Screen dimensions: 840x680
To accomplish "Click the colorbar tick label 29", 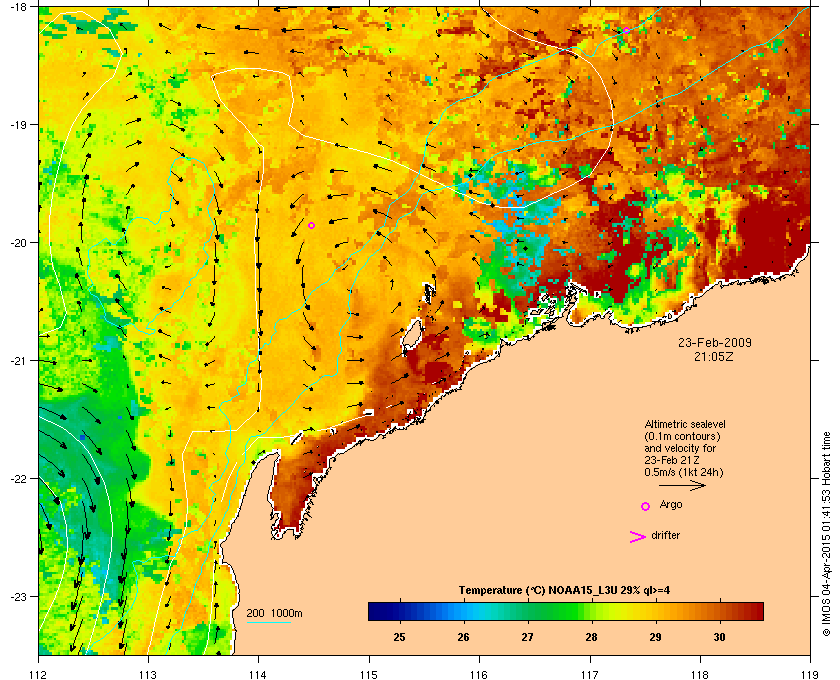I will pos(655,637).
